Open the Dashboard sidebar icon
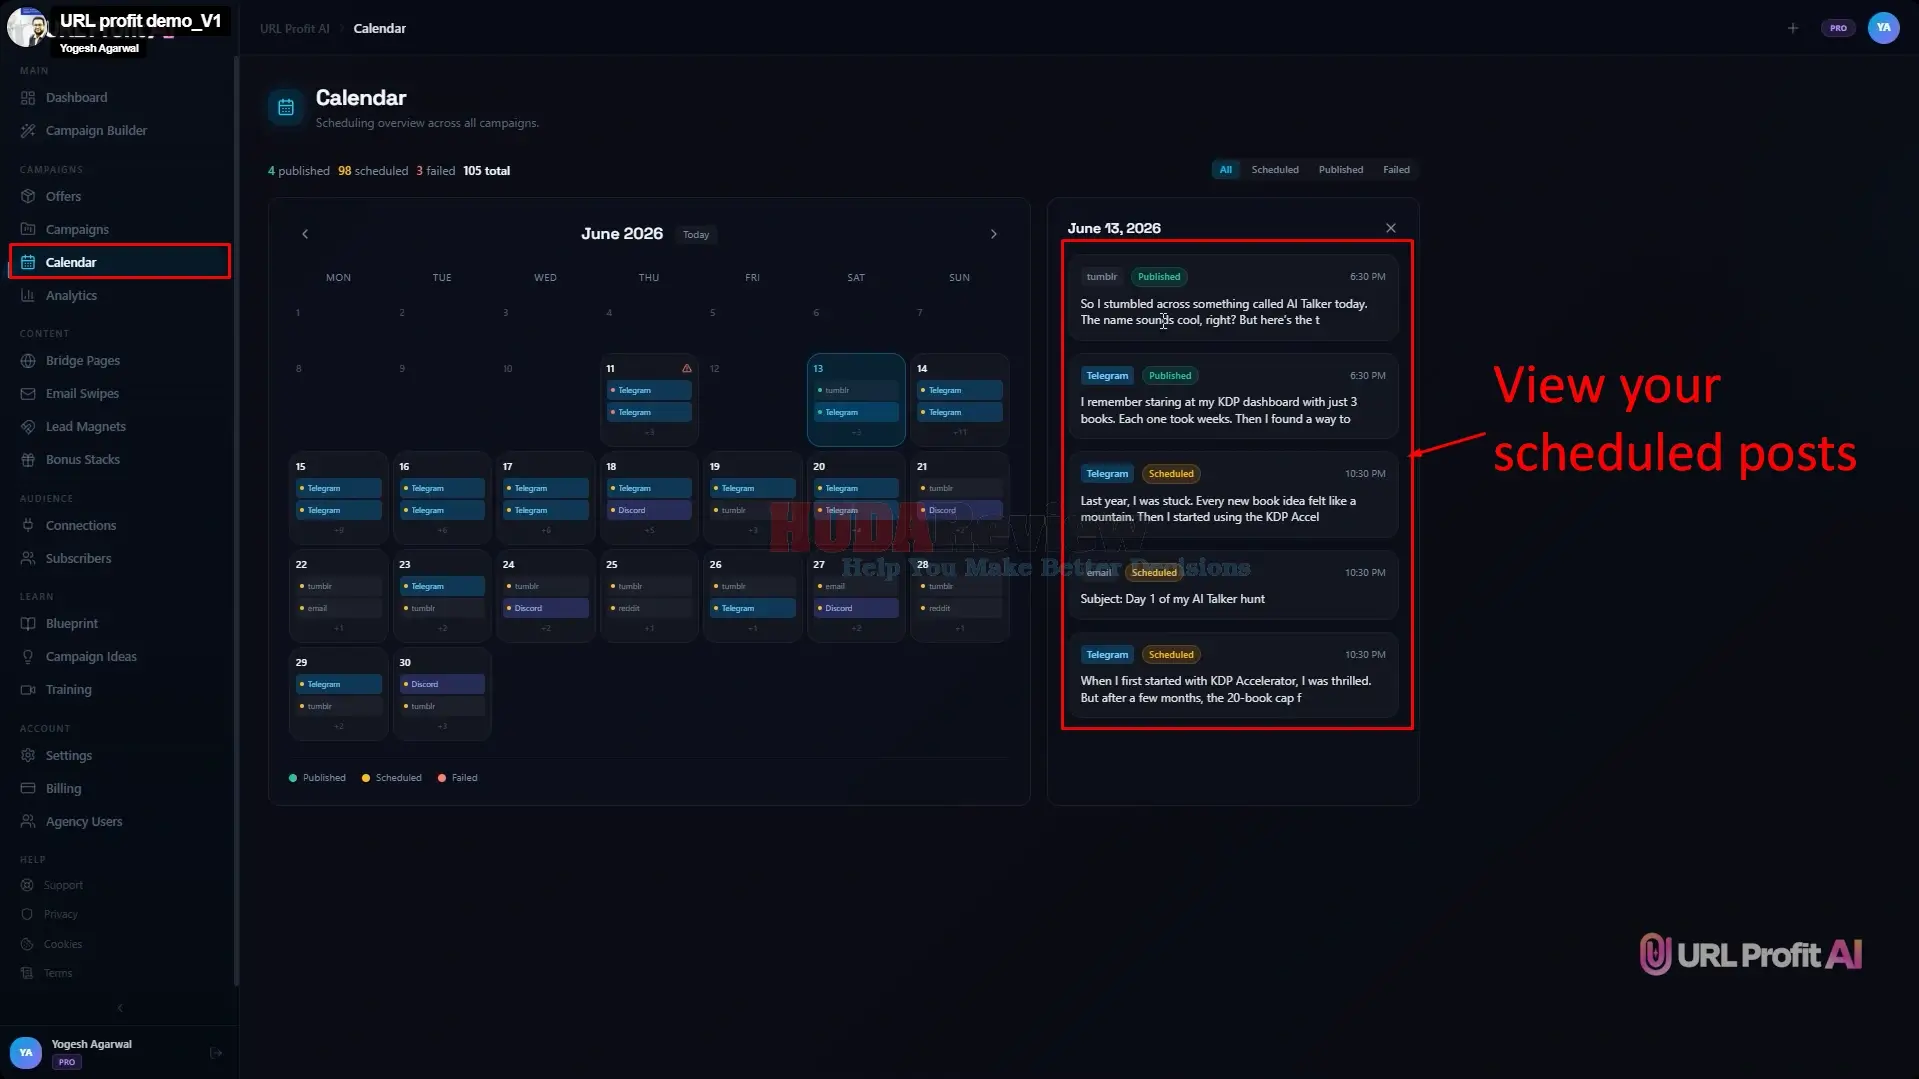Viewport: 1919px width, 1079px height. pyautogui.click(x=28, y=97)
